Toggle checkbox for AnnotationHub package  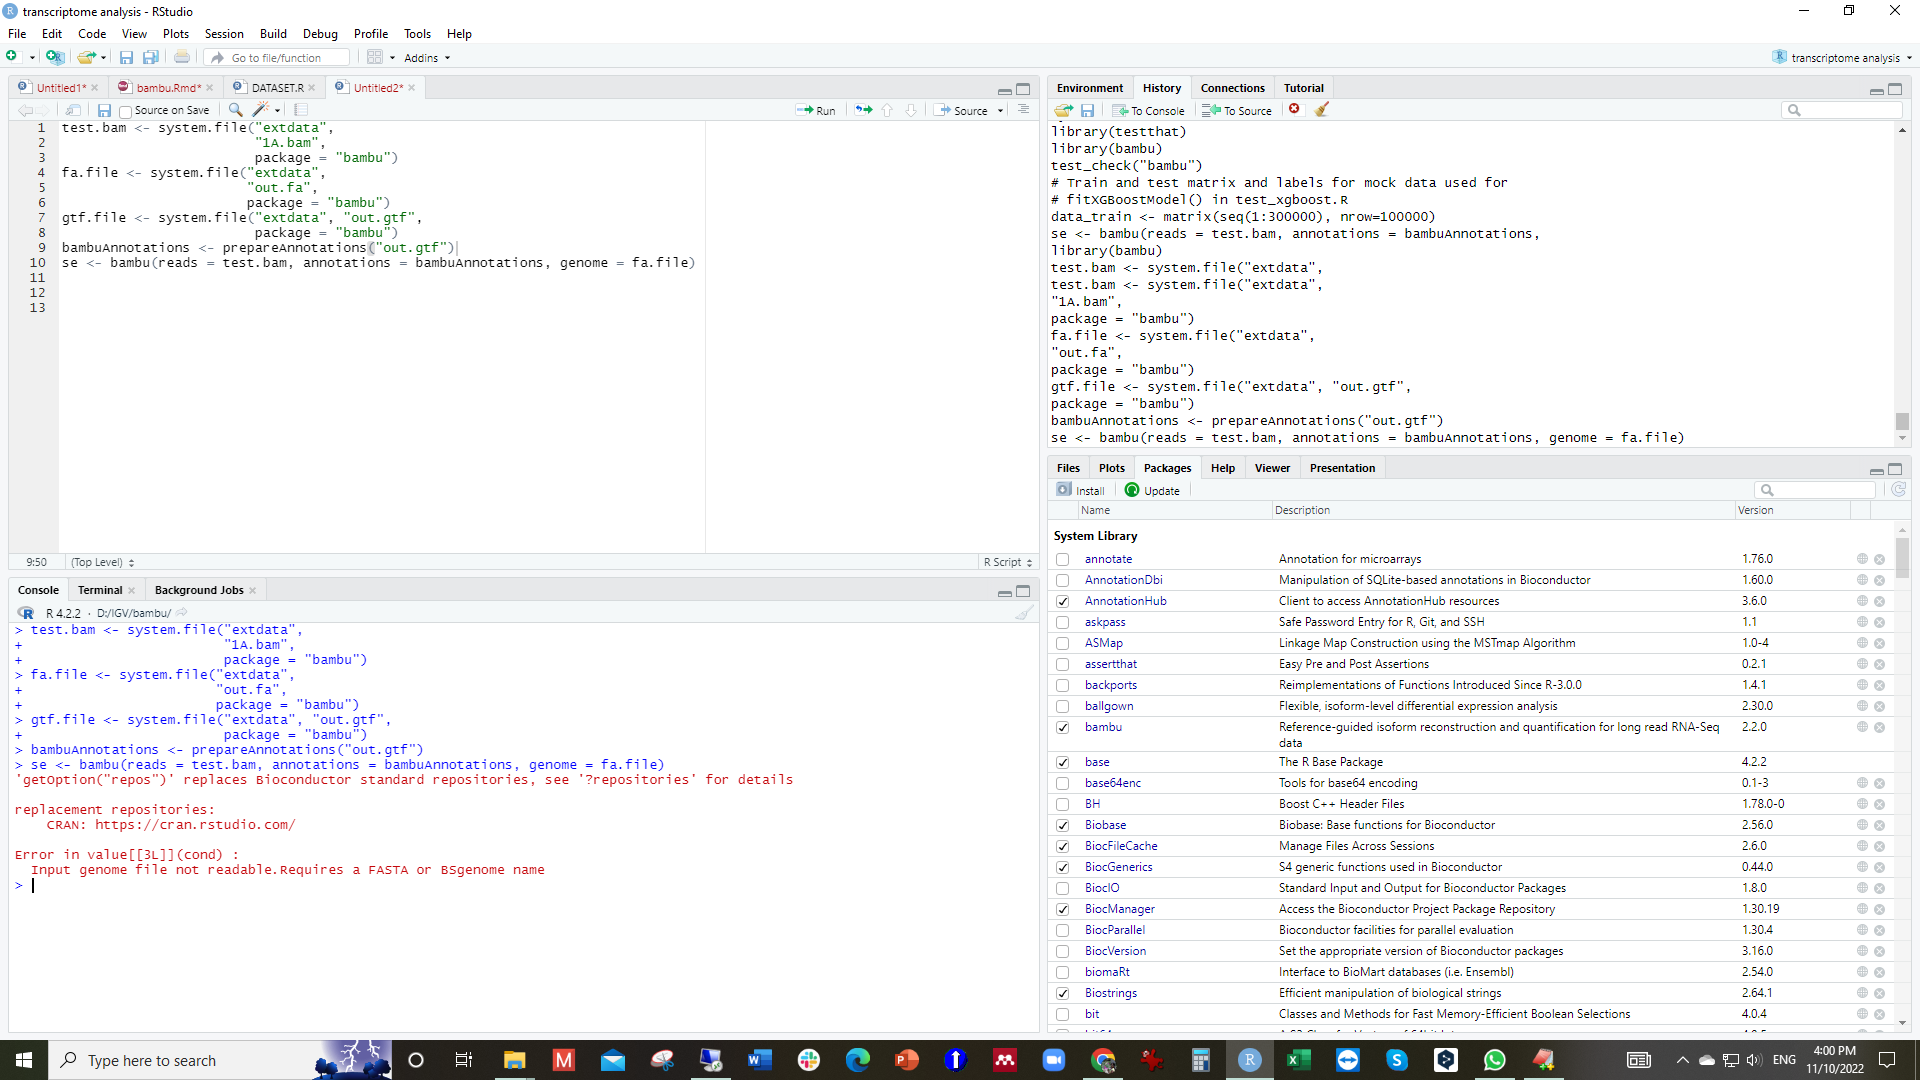click(1063, 601)
